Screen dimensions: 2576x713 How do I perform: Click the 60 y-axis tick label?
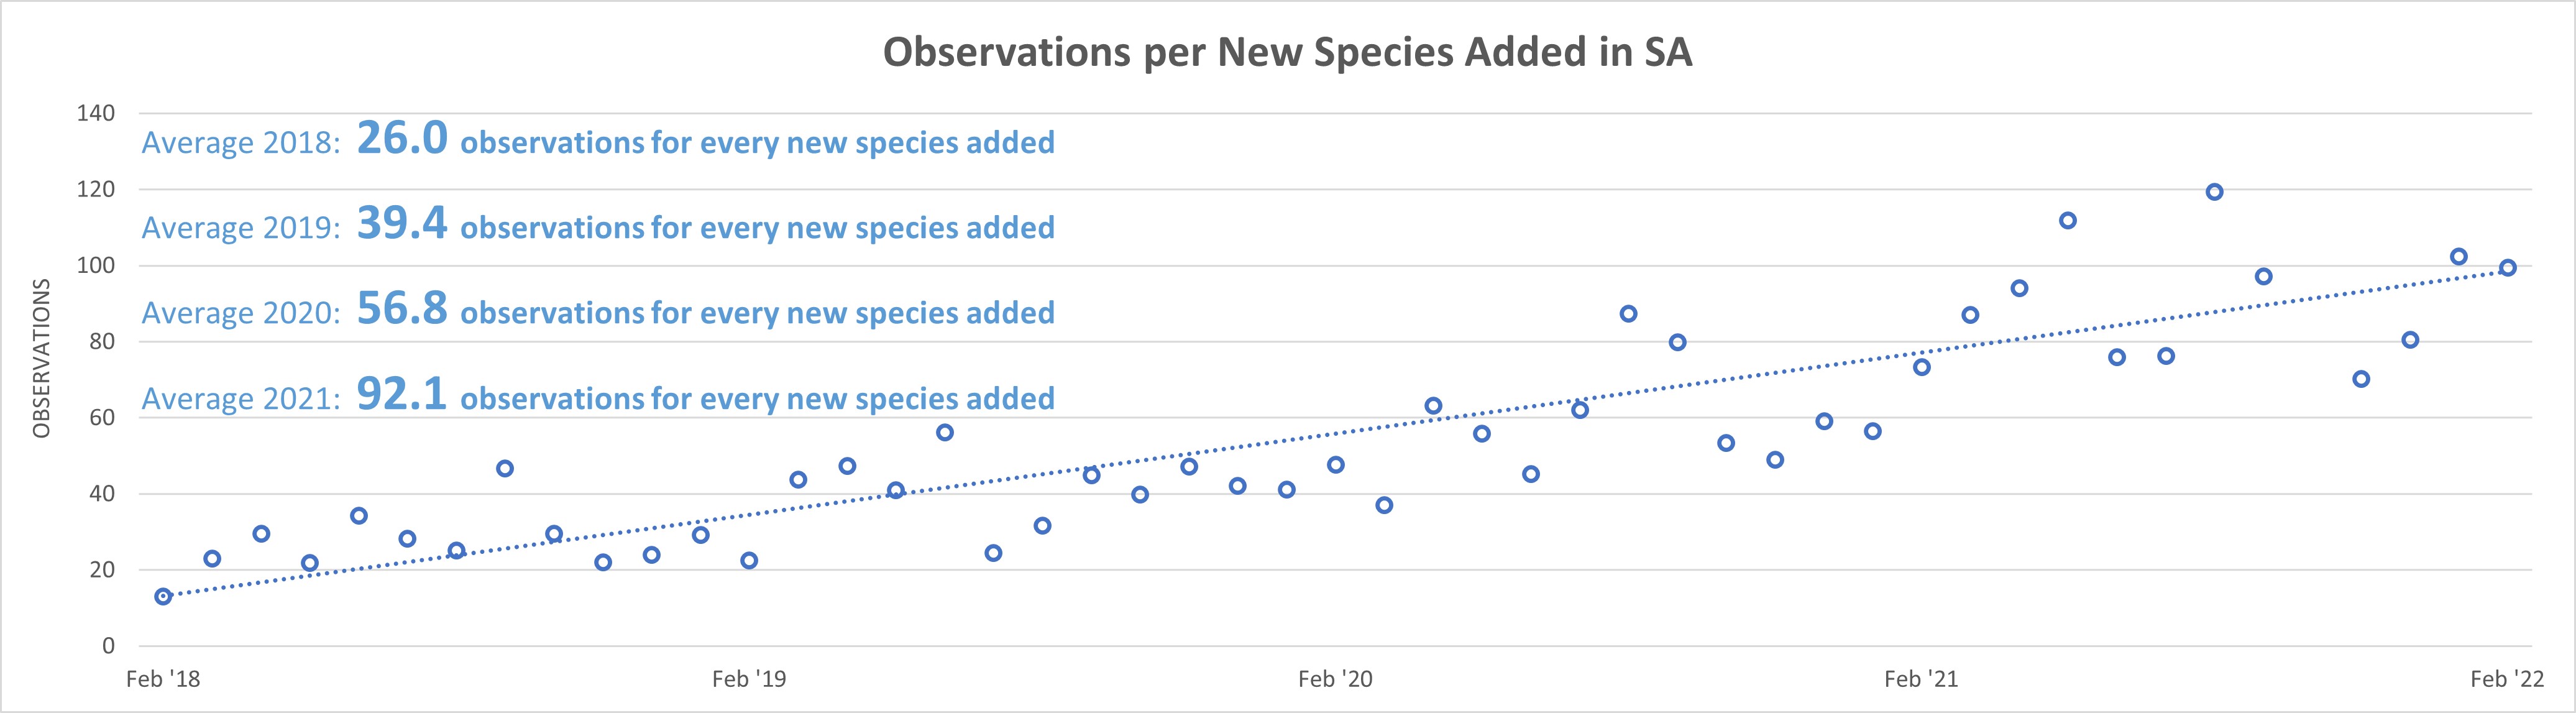point(102,418)
